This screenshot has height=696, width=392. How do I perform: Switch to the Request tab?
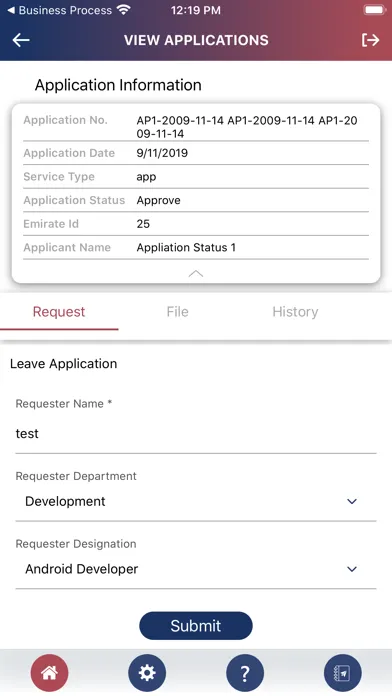coord(59,312)
